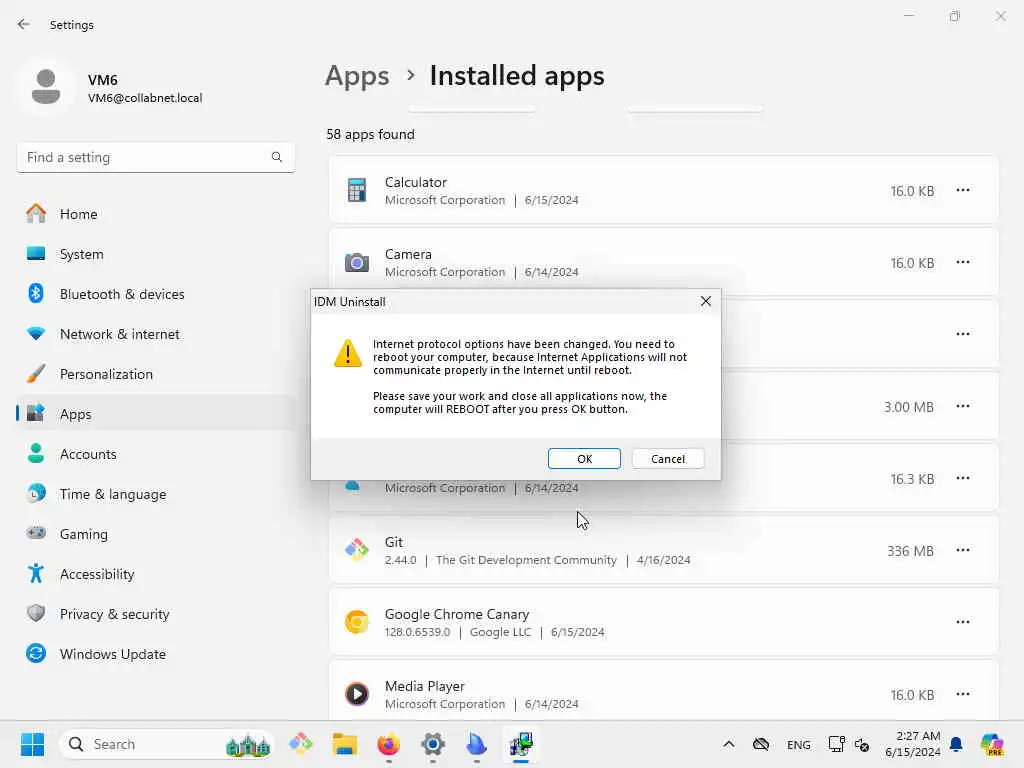
Task: Click the VM6 user avatar
Action: pyautogui.click(x=46, y=87)
